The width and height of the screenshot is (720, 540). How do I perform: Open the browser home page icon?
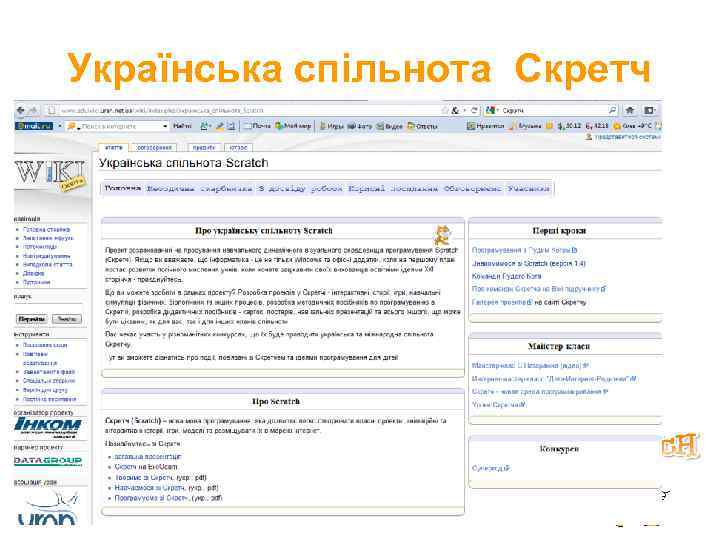[630, 111]
